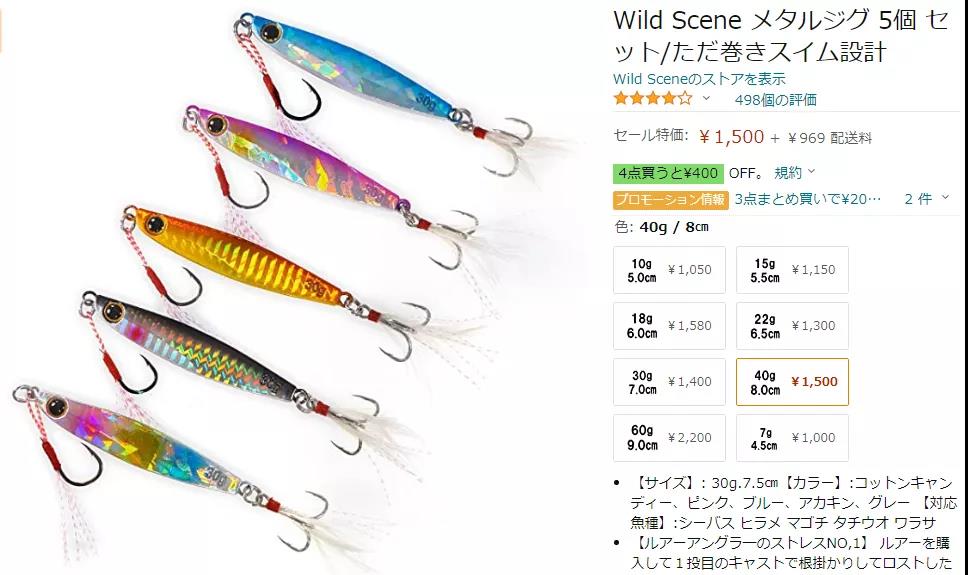The image size is (968, 575).
Task: Select the 15g 5.5cm size option
Action: pos(792,270)
